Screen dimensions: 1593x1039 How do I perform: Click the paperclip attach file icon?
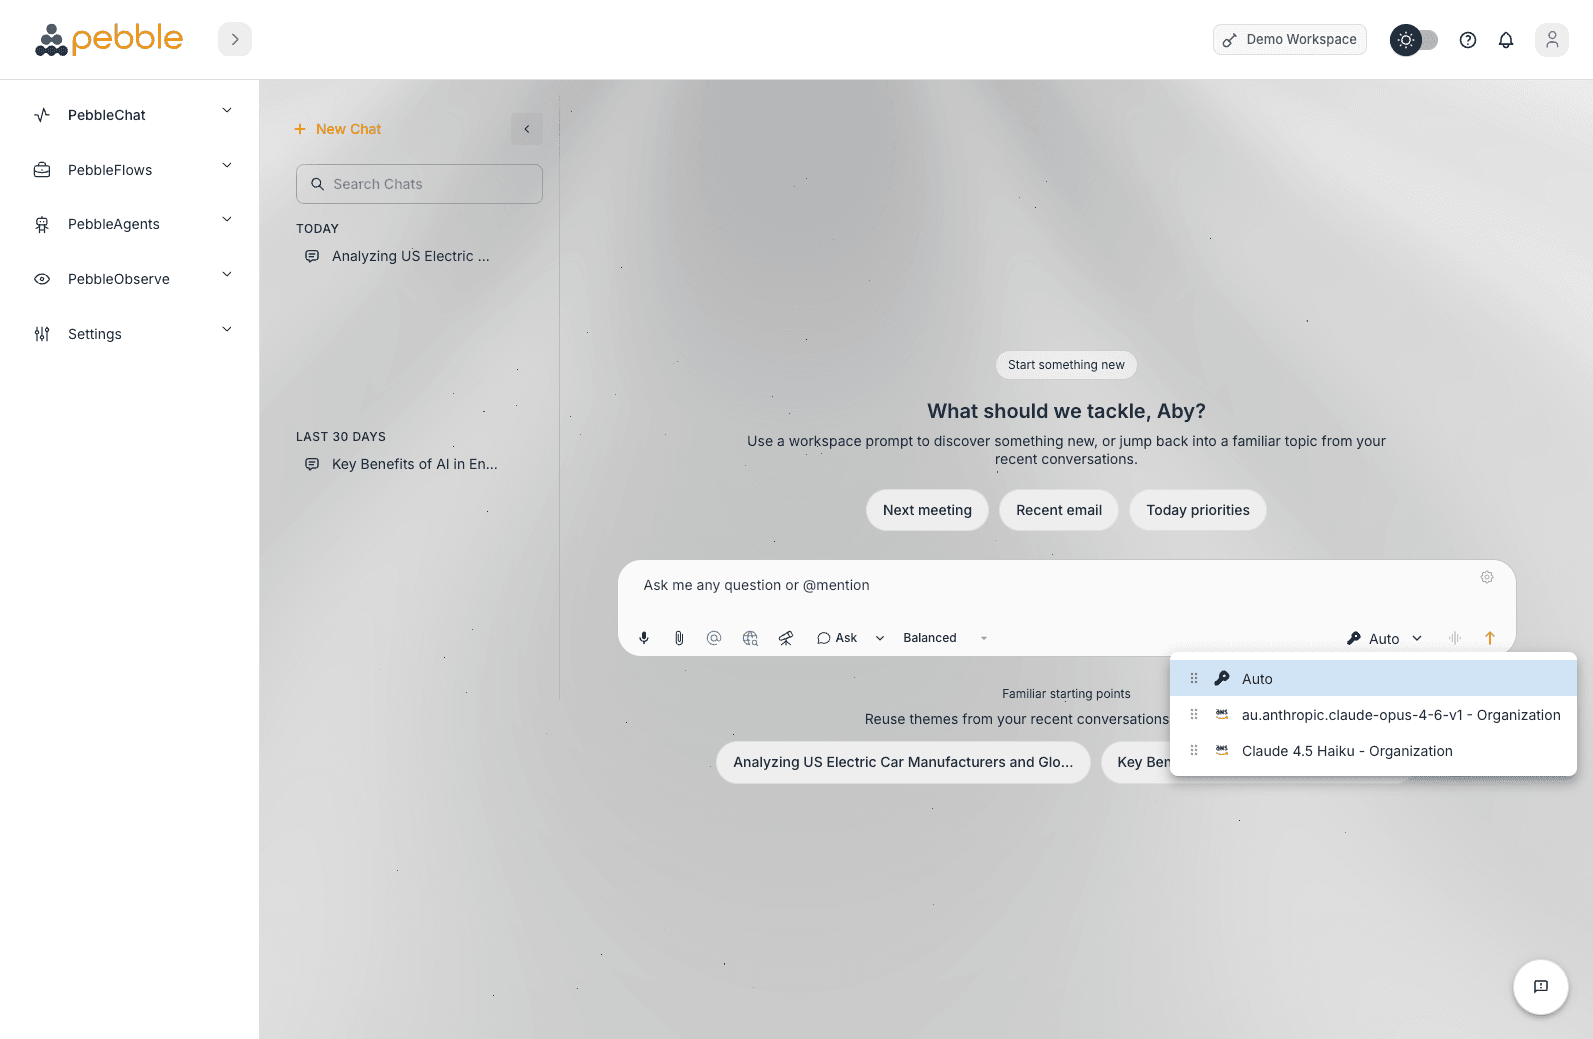click(x=679, y=638)
